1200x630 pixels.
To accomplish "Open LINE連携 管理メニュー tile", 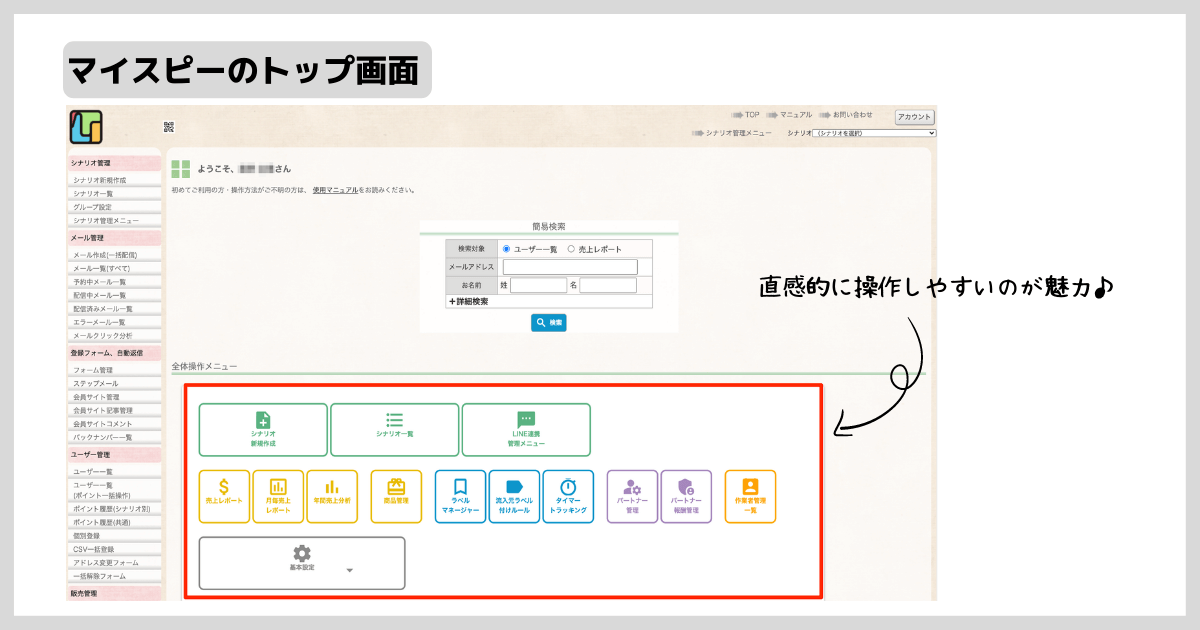I will (526, 429).
